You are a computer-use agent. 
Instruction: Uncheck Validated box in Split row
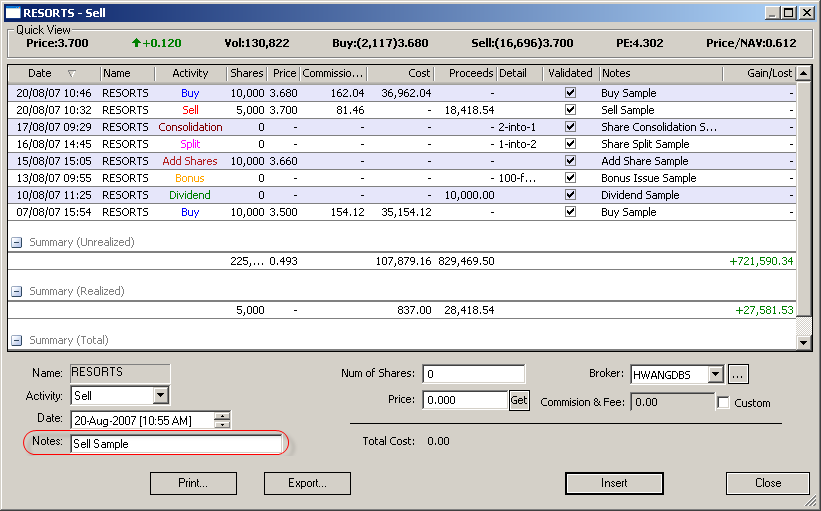pyautogui.click(x=570, y=144)
